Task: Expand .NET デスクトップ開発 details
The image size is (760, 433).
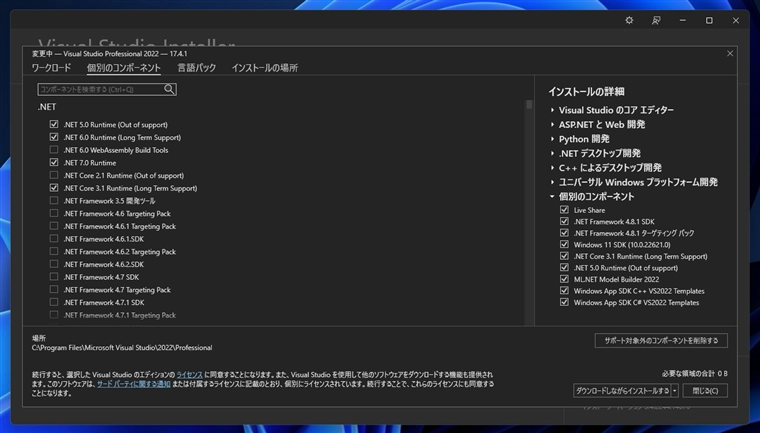Action: pos(552,153)
